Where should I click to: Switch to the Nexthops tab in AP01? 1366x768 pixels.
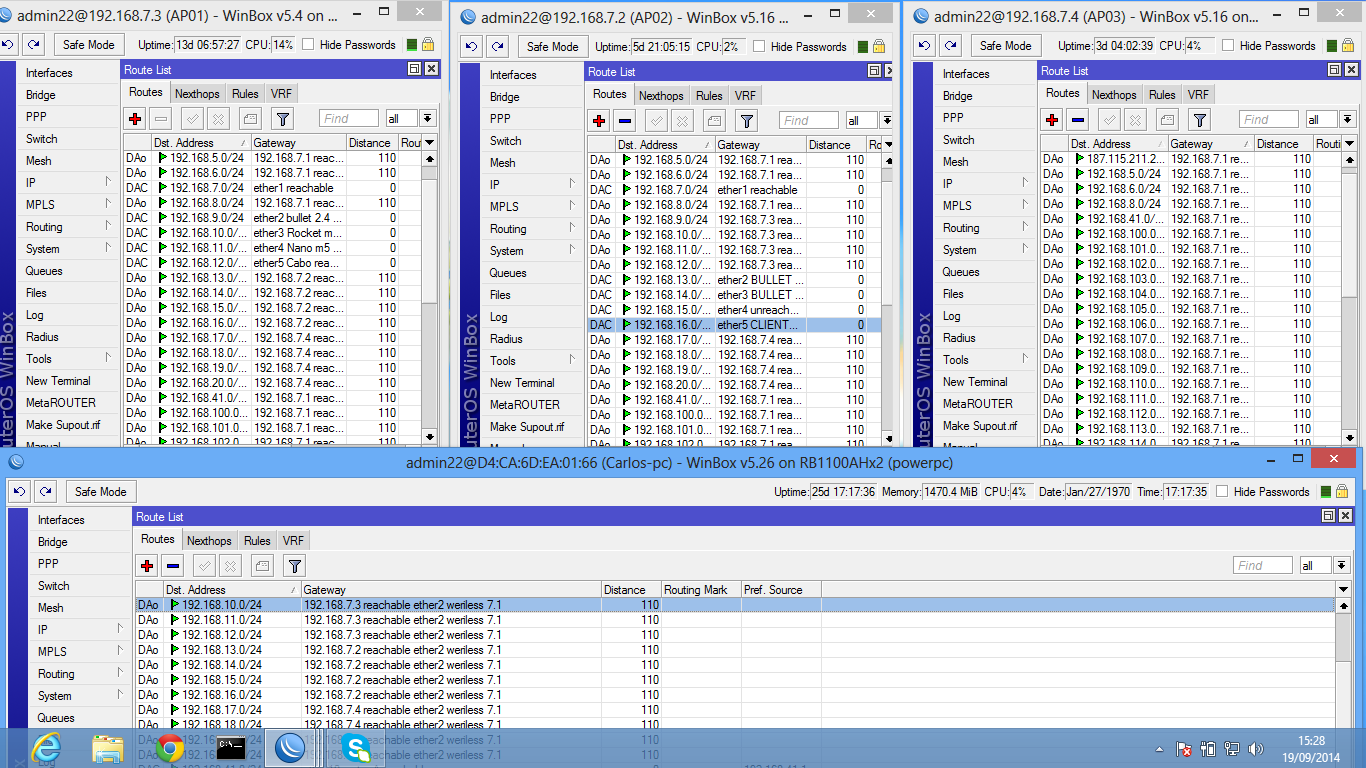[x=197, y=94]
